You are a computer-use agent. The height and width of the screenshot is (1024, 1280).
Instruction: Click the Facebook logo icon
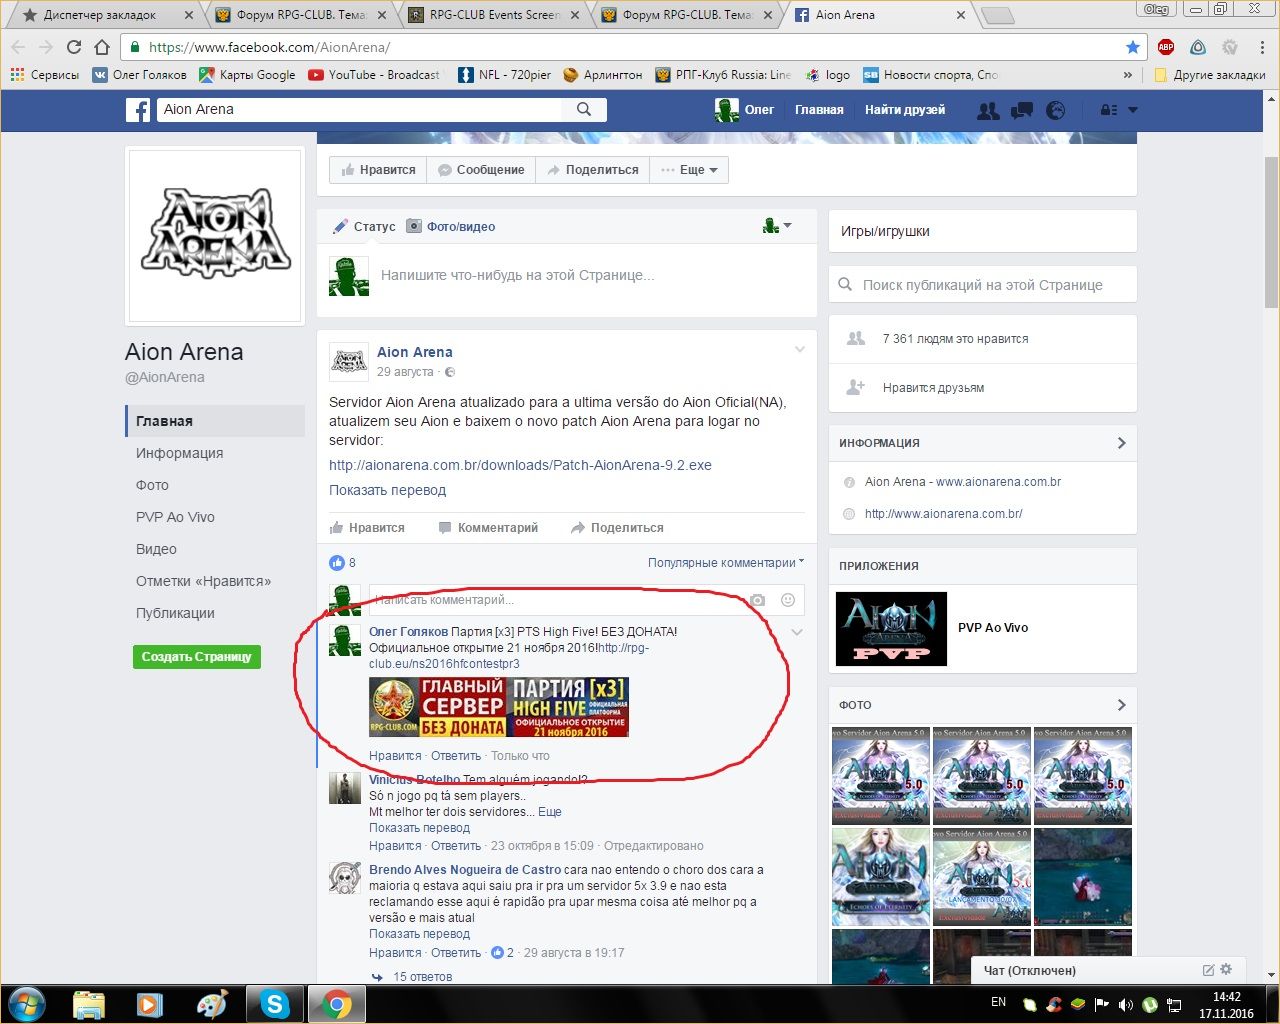tap(138, 110)
